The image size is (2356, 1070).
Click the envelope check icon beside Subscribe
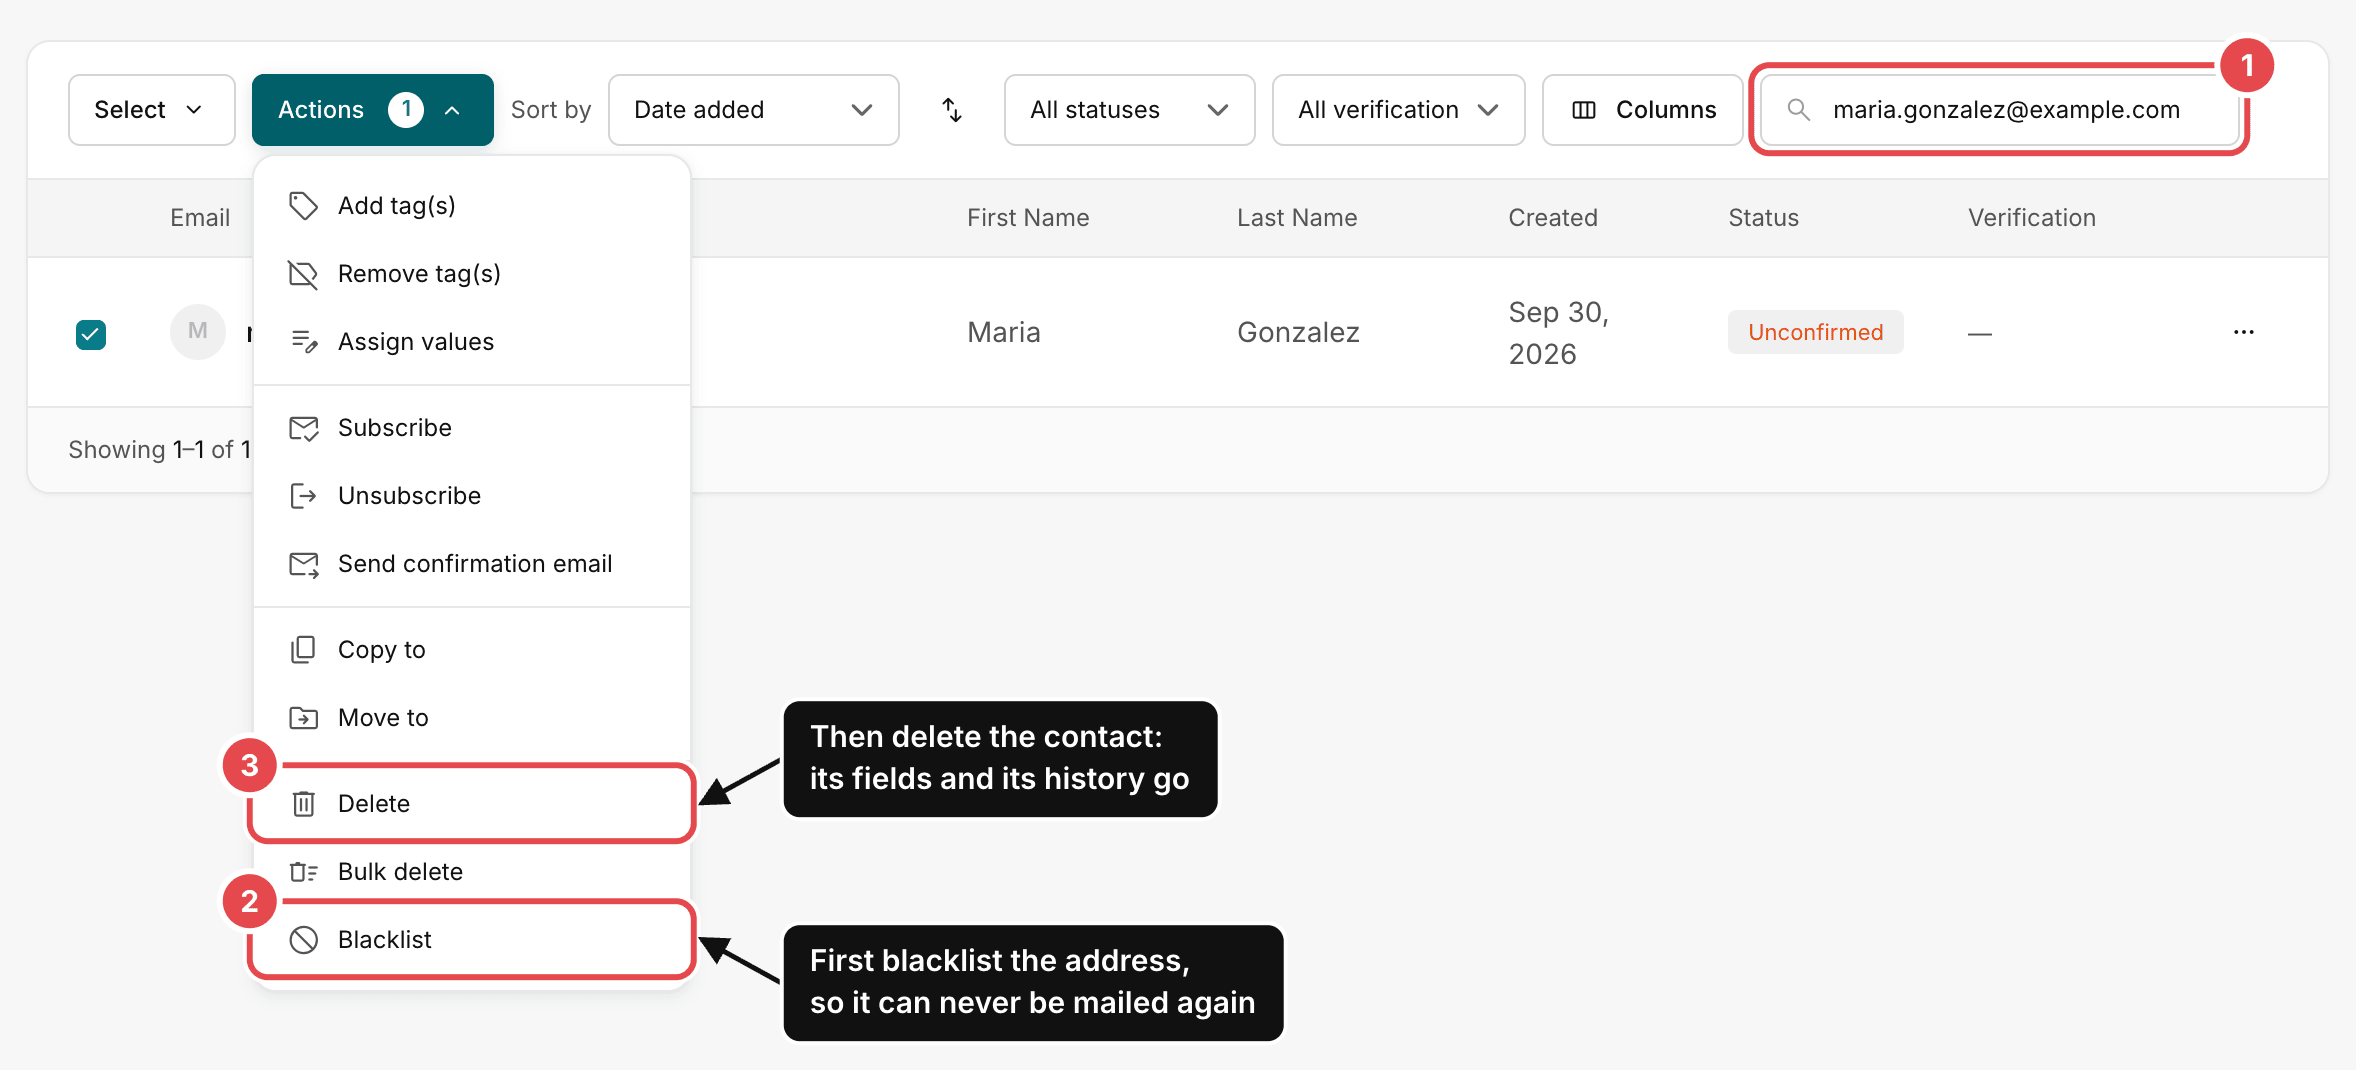coord(303,428)
